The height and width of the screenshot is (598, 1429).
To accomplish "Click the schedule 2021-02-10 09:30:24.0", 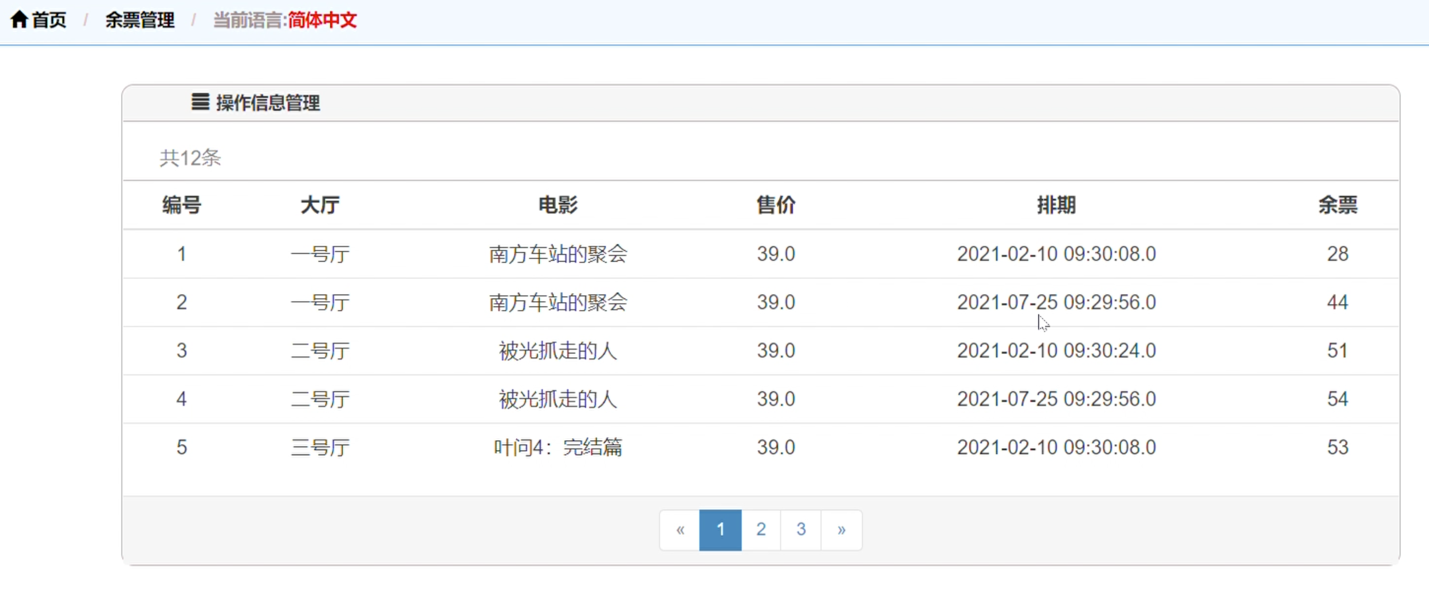I will pos(1056,351).
